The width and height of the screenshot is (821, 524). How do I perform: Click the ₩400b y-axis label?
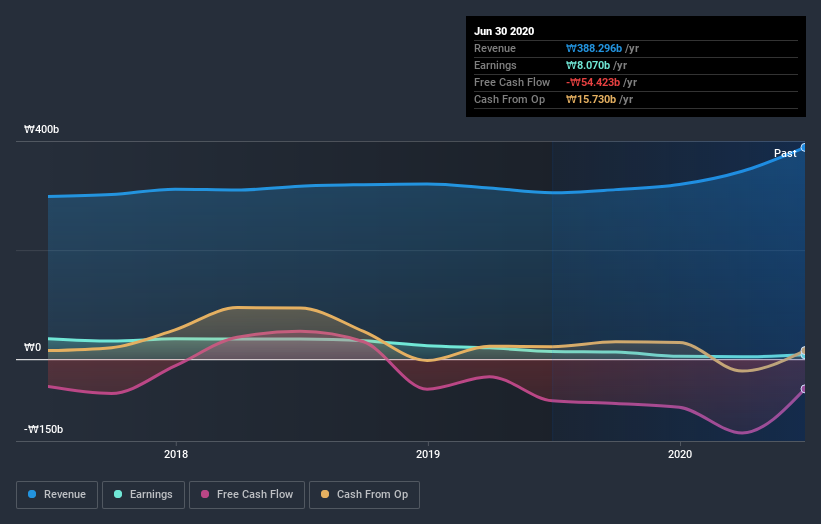pos(41,129)
